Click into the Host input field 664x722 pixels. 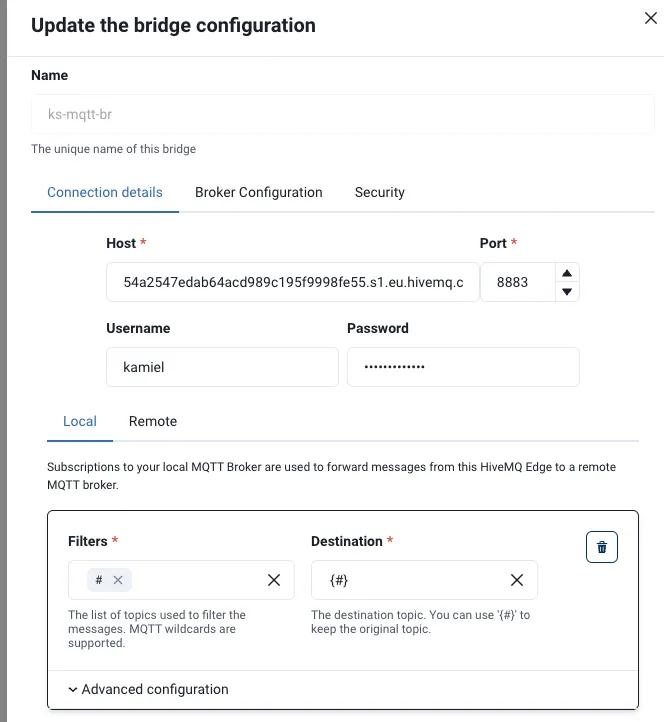click(293, 282)
